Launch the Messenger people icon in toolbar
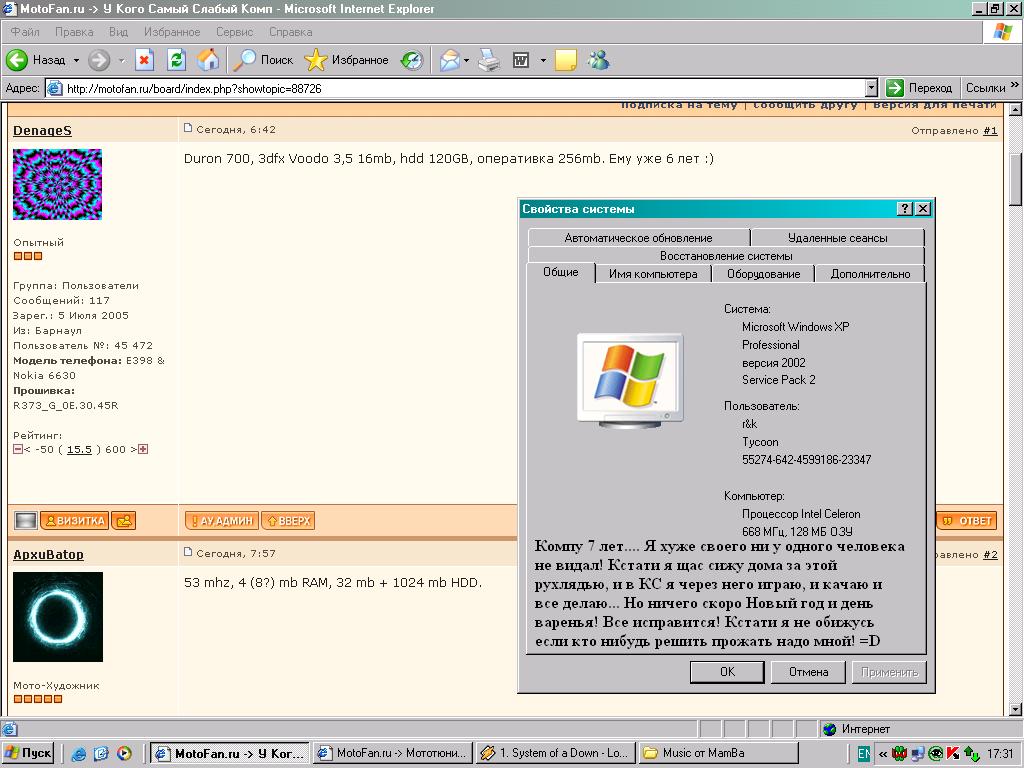Image resolution: width=1024 pixels, height=768 pixels. (x=598, y=60)
